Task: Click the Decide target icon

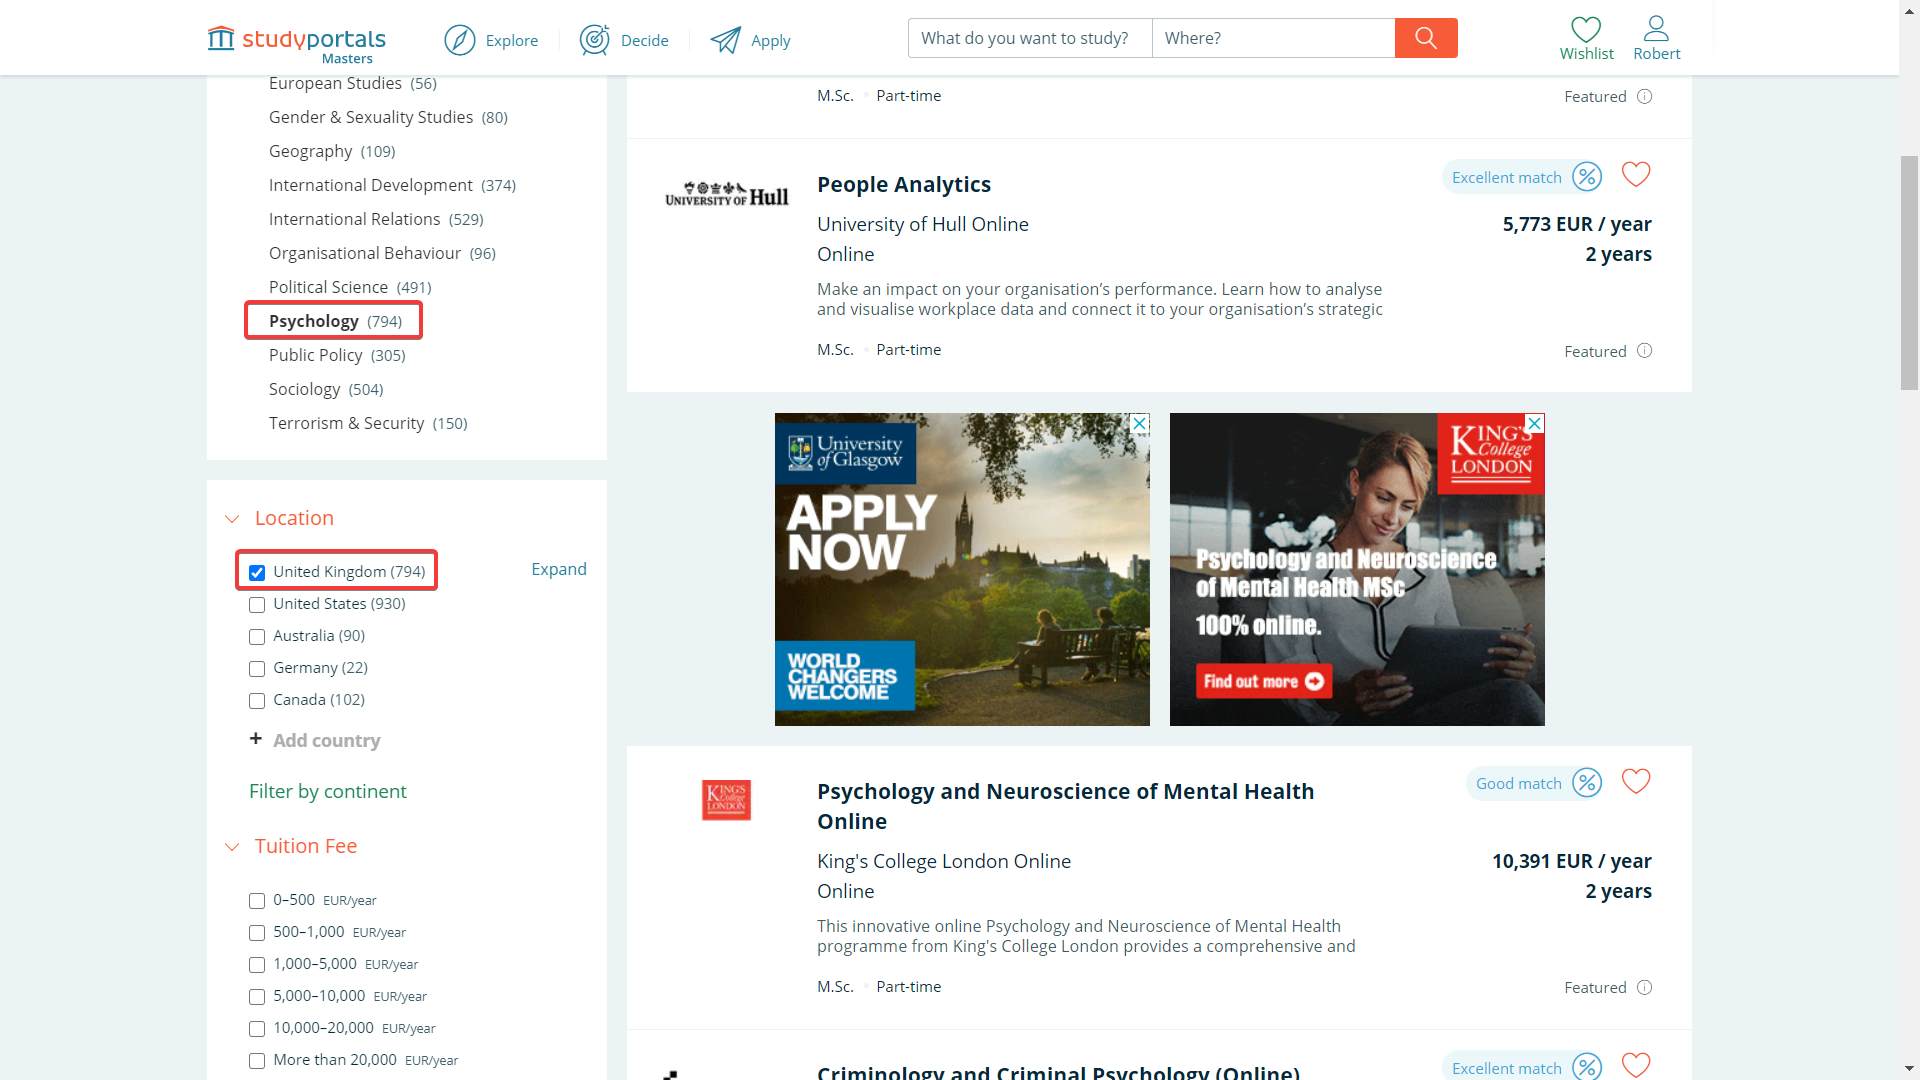Action: [x=594, y=40]
